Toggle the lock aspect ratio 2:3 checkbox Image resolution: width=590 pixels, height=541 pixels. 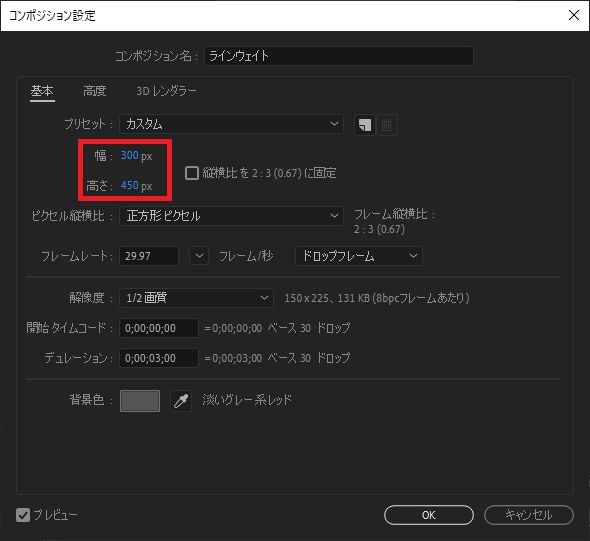pos(192,173)
